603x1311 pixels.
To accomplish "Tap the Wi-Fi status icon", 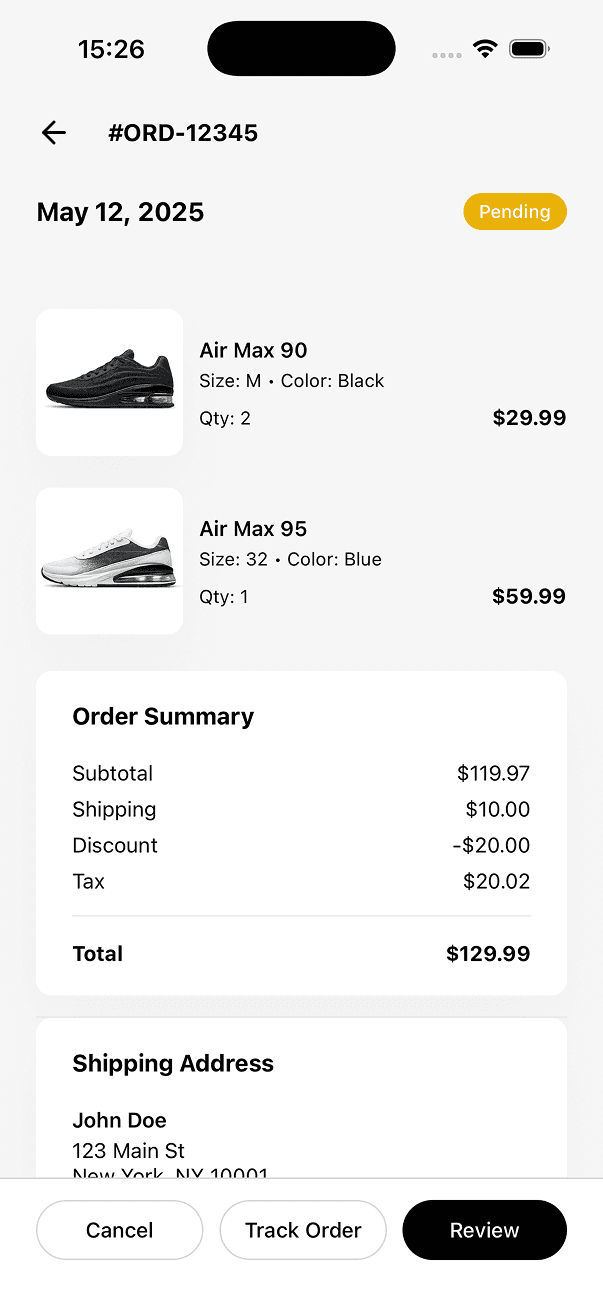I will click(485, 47).
